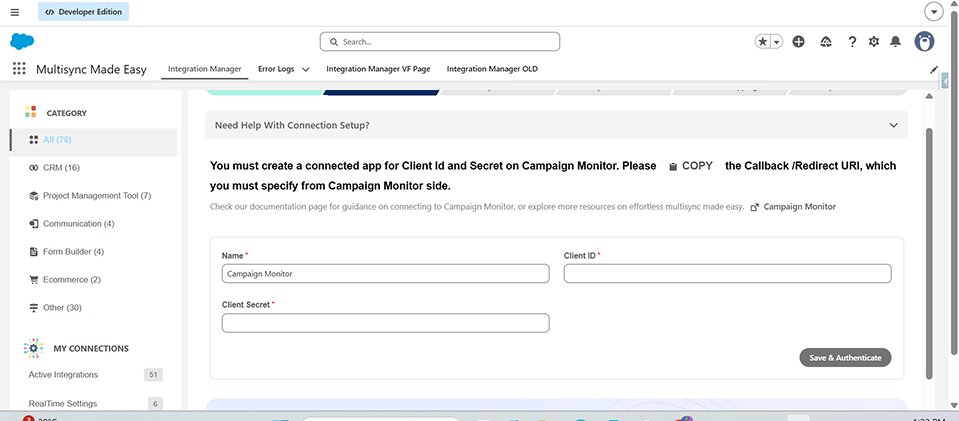The width and height of the screenshot is (959, 421).
Task: Open the Help question mark icon
Action: point(852,42)
